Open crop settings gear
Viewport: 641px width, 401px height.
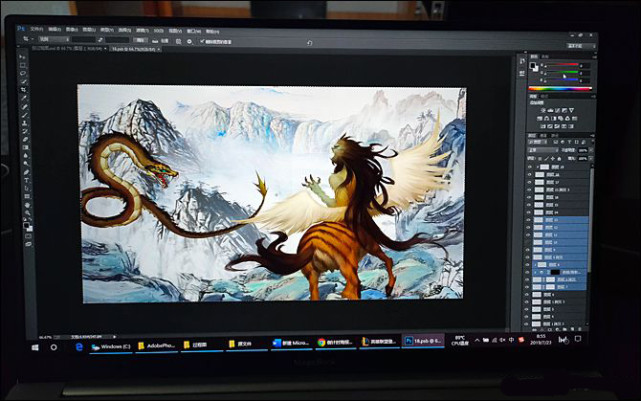189,41
